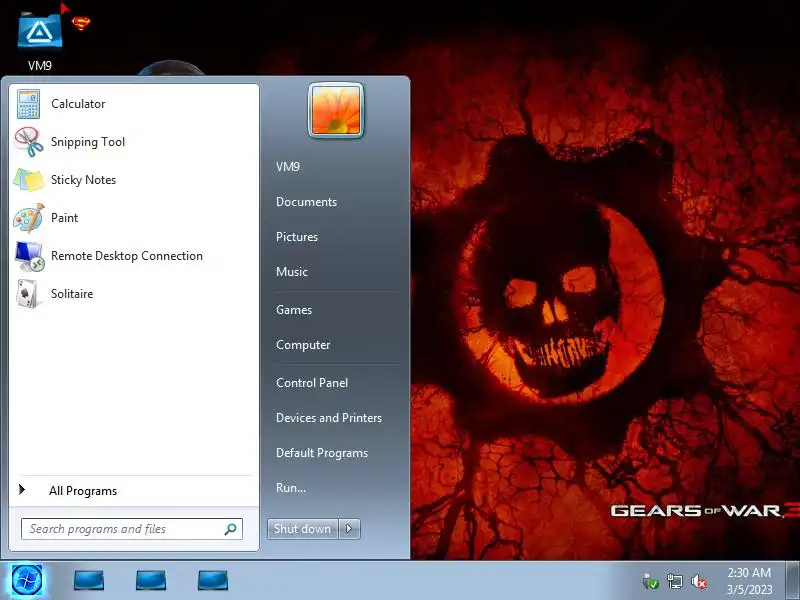The width and height of the screenshot is (800, 600).
Task: Open Documents from Start menu
Action: click(x=306, y=202)
